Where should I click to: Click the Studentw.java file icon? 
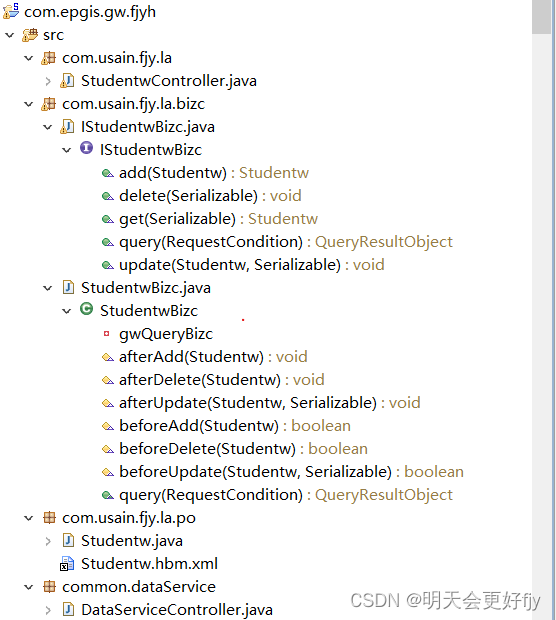[68, 541]
